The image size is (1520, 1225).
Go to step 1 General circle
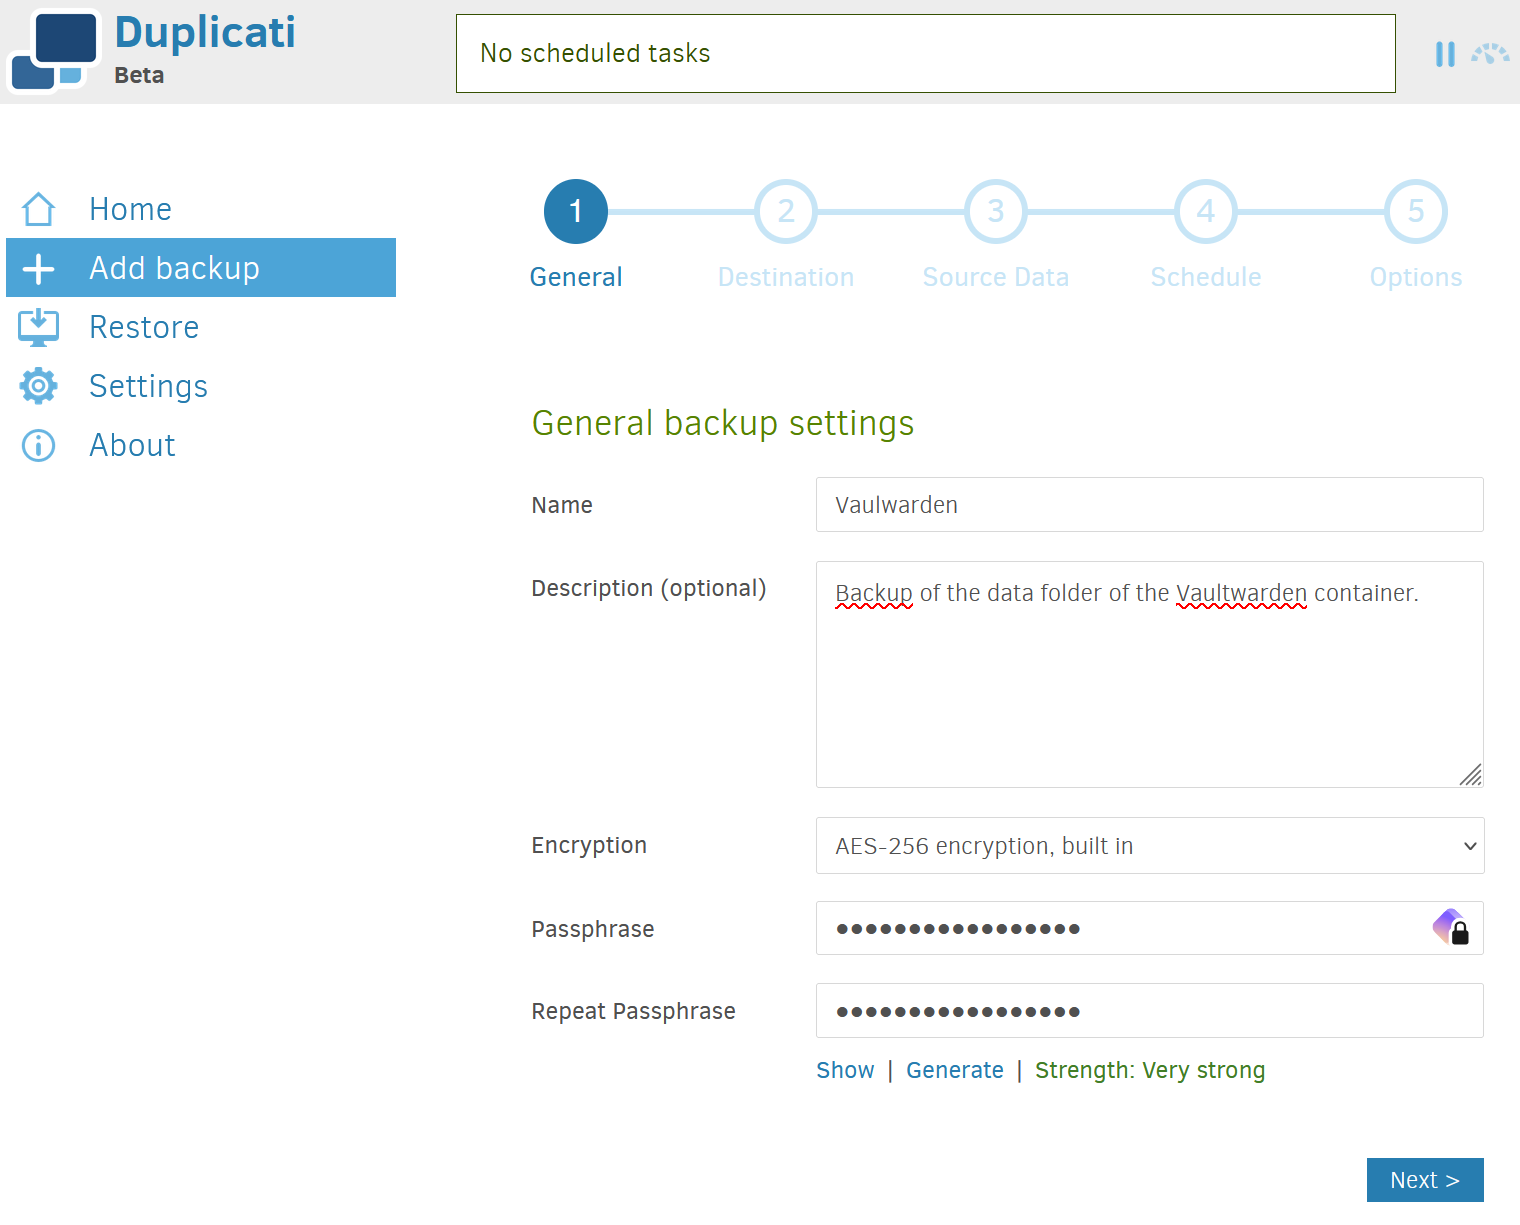click(576, 211)
